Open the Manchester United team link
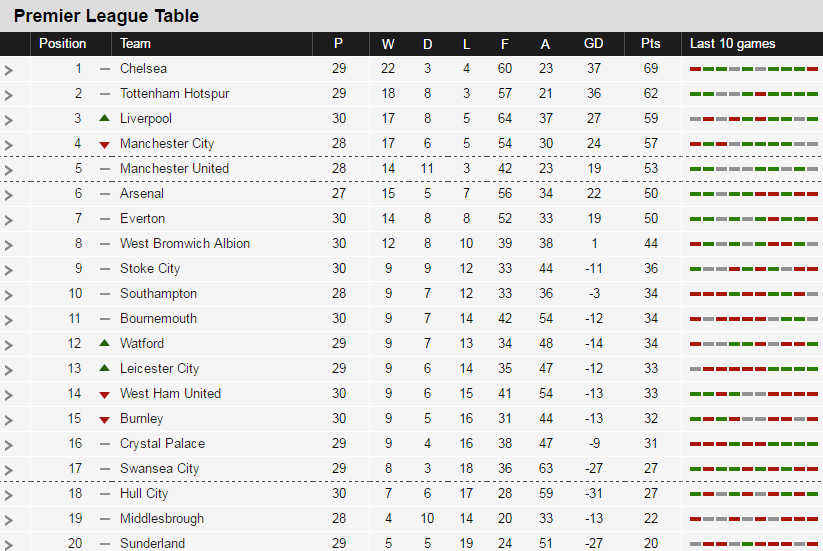 pos(174,168)
